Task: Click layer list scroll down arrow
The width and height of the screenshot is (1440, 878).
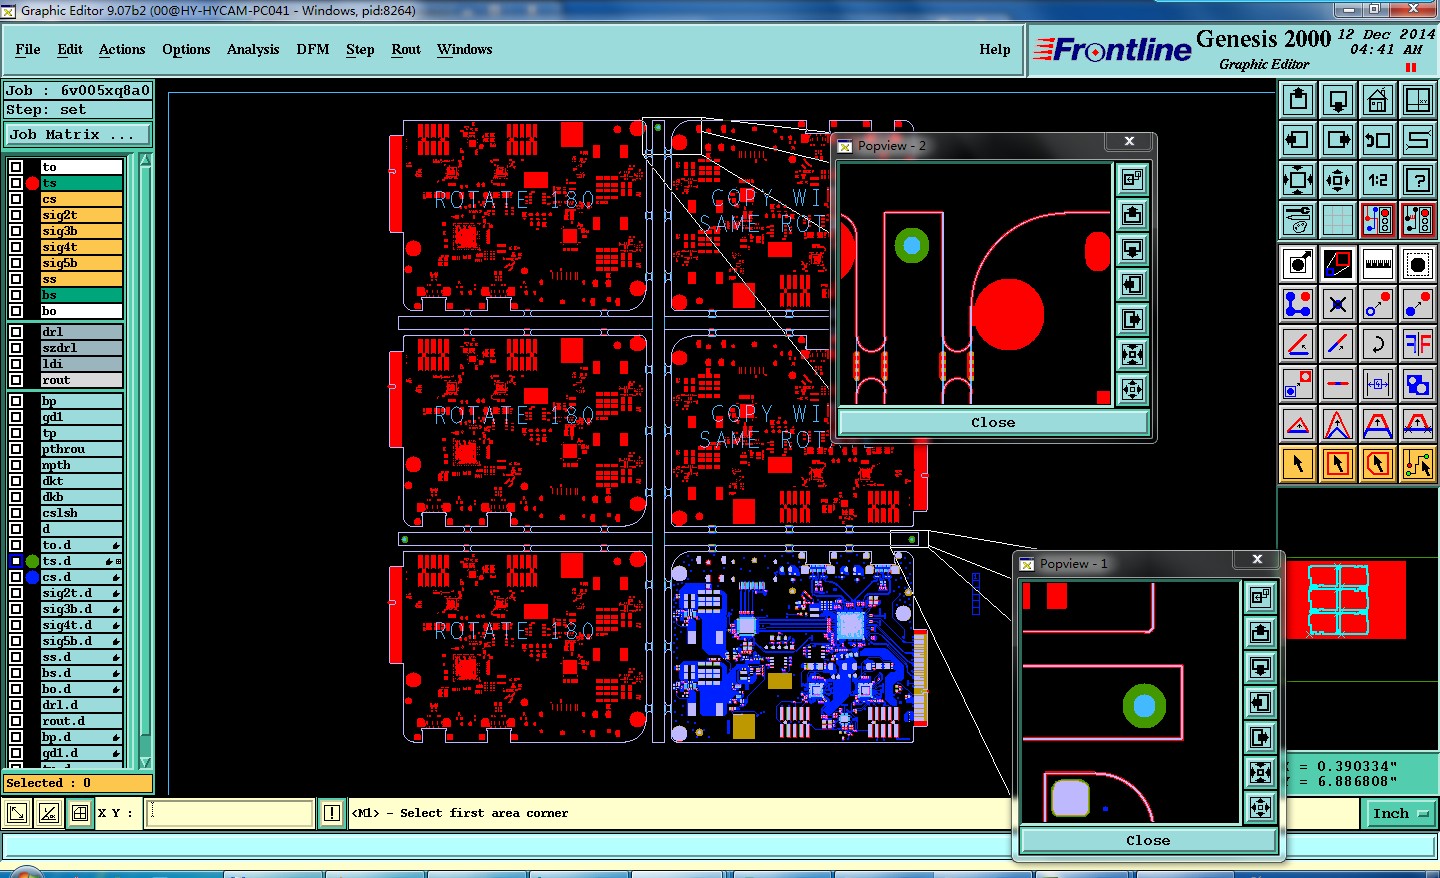Action: tap(145, 762)
